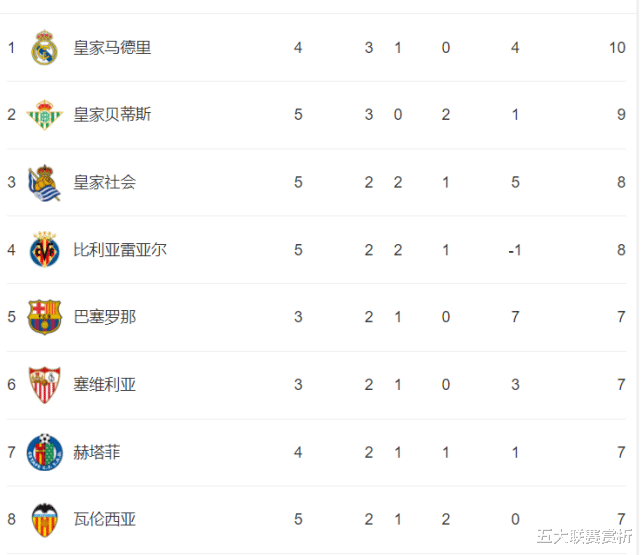641x555 pixels.
Task: Click the Real Madrid club crest
Action: click(44, 48)
